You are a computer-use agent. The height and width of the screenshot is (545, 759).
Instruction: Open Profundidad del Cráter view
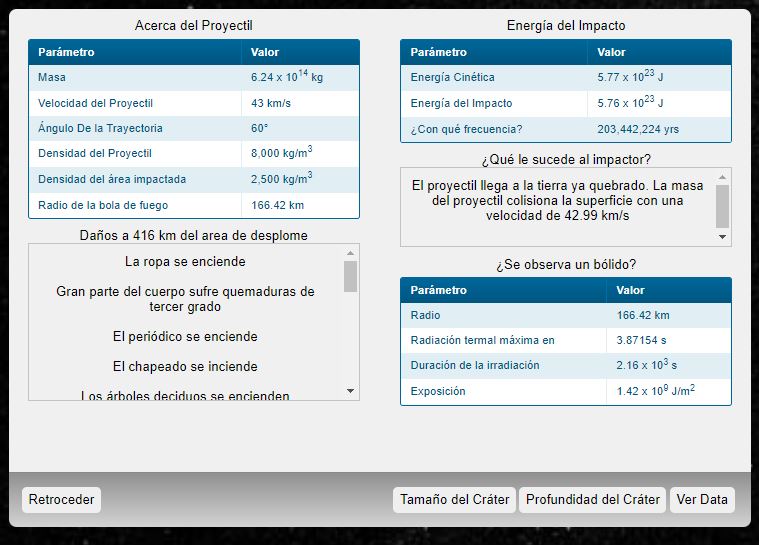click(592, 500)
